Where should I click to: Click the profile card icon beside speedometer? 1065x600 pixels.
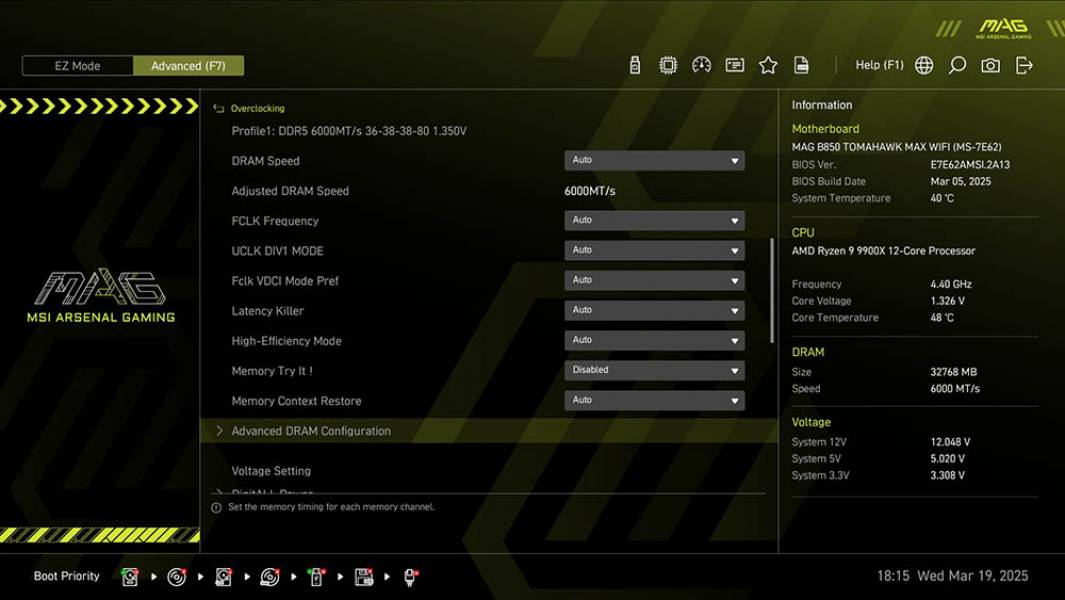(x=734, y=65)
